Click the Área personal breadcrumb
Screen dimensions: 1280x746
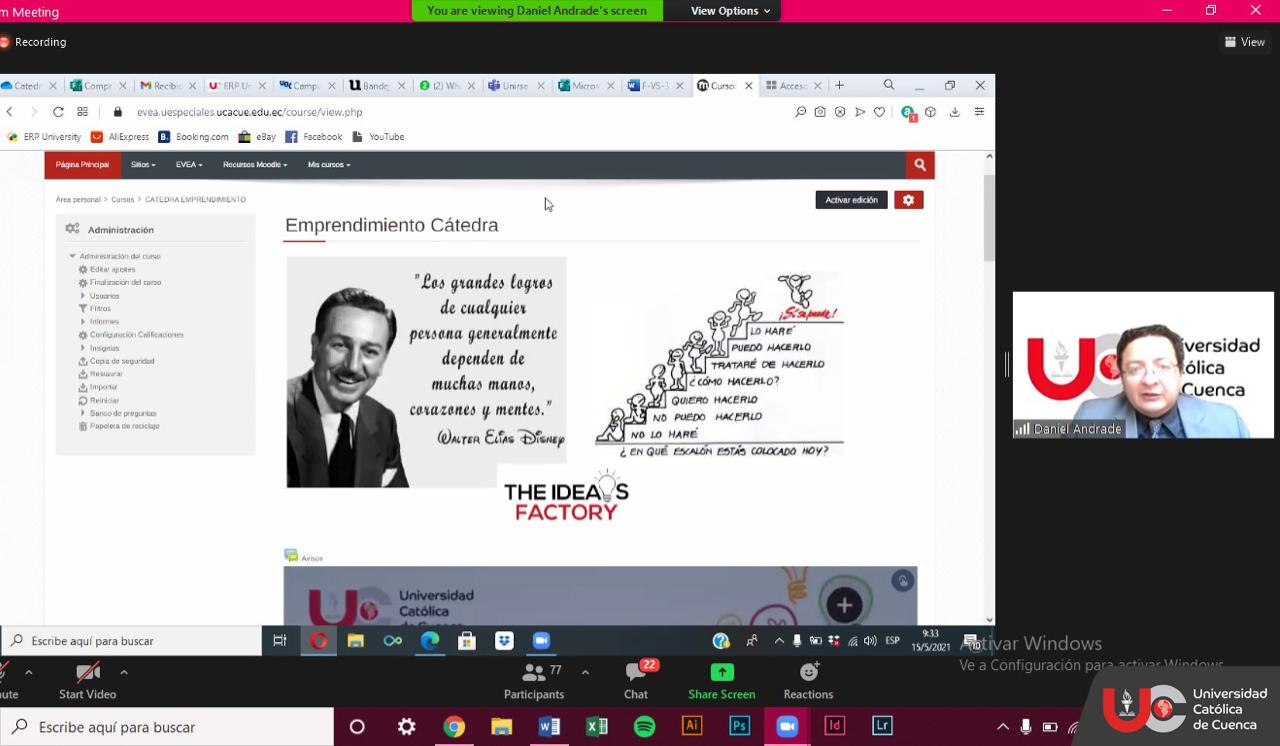coord(78,200)
